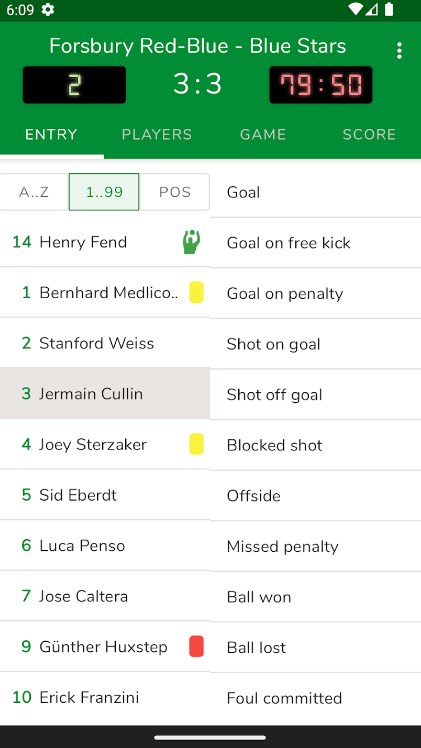421x748 pixels.
Task: Select player 2 Stanford Weiss
Action: [x=105, y=343]
